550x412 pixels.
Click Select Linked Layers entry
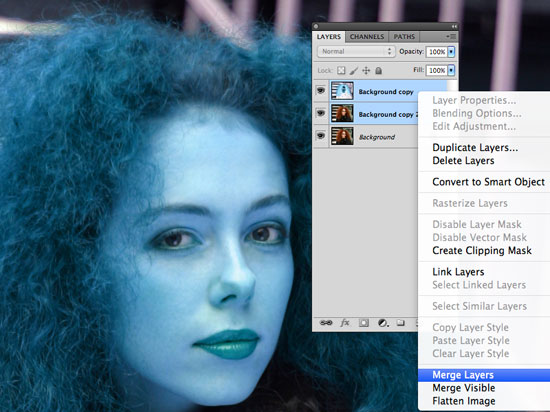tap(484, 285)
